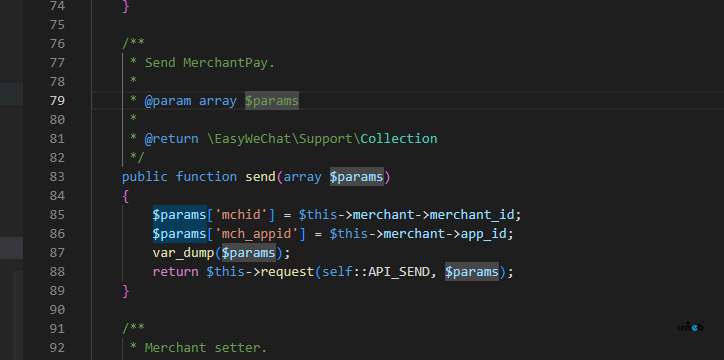Screen dimensions: 724x360
Task: Click the opening brace on line 84
Action: (126, 196)
